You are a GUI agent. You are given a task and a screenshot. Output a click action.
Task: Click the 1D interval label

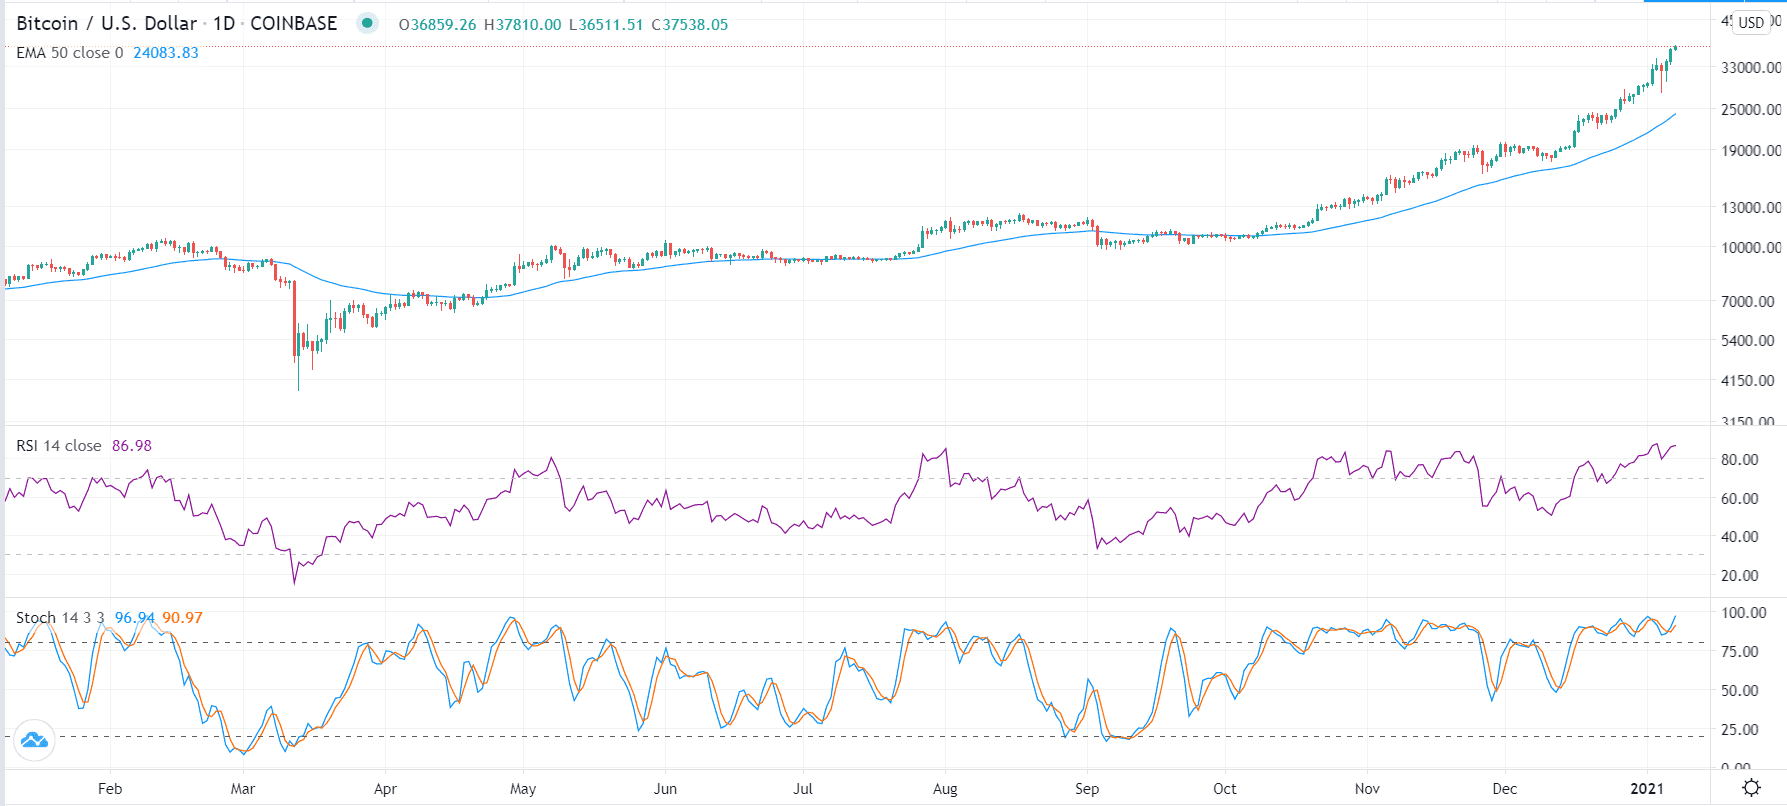[223, 23]
